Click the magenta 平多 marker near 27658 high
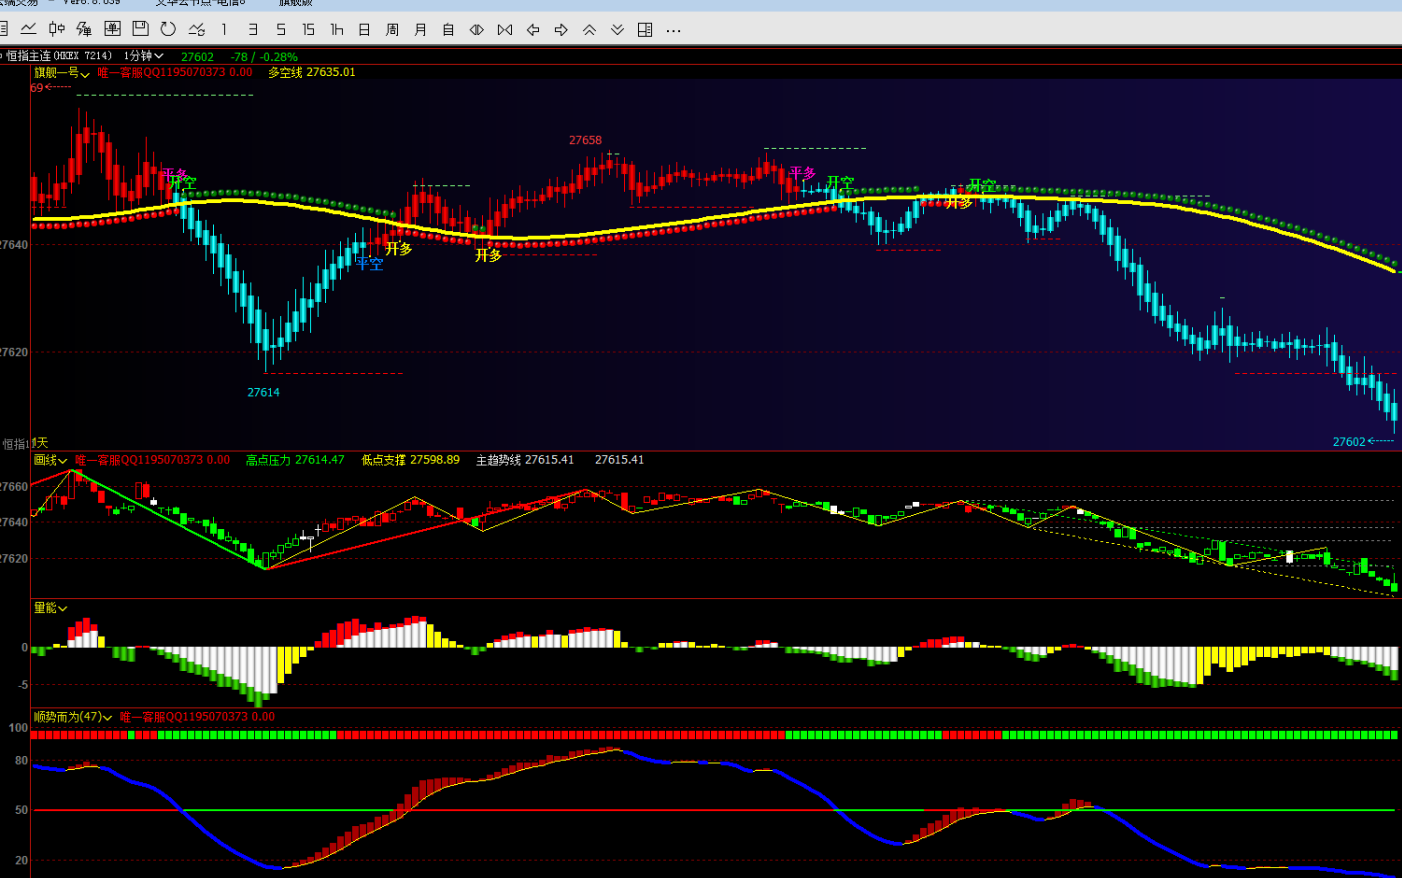Viewport: 1402px width, 878px height. pos(802,173)
